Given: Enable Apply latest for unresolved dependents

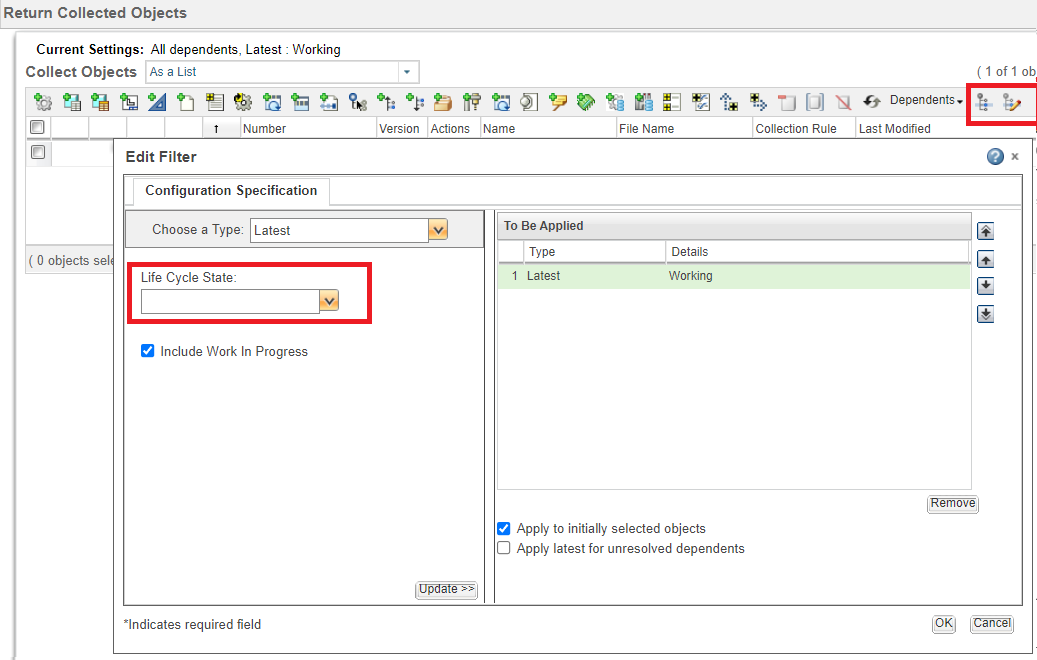Looking at the screenshot, I should (x=504, y=548).
